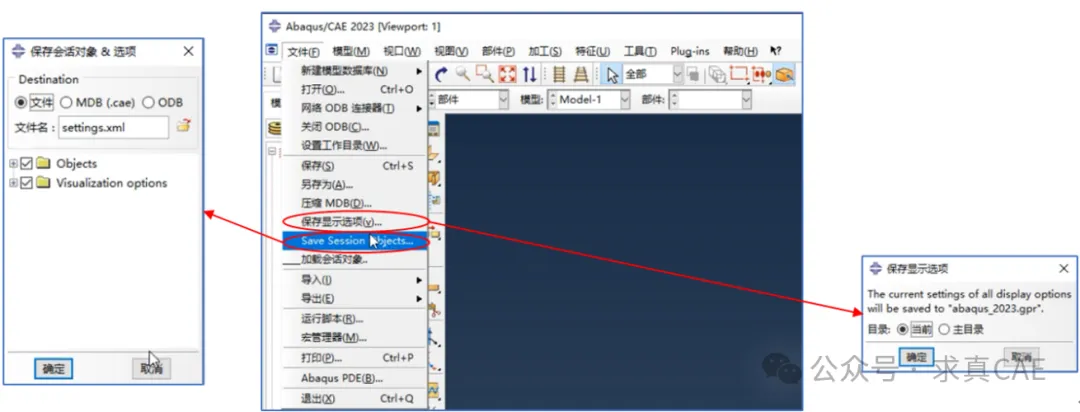Select the MDB (.cae) destination radio
Screen dimensions: 1080x412
[x=66, y=102]
